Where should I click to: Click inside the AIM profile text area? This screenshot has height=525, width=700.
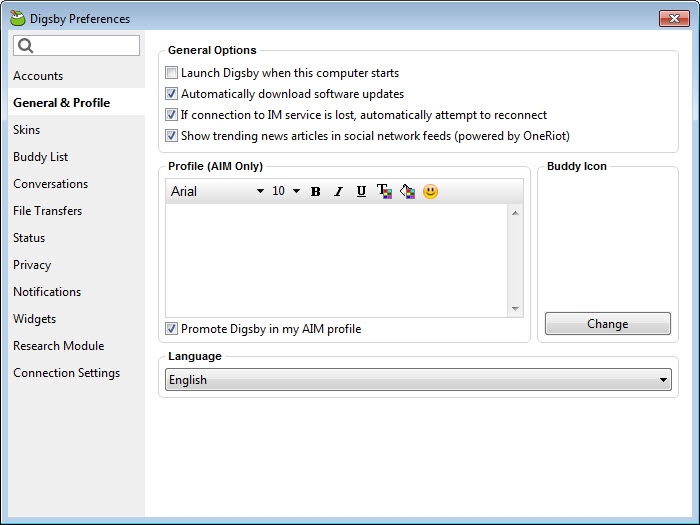click(336, 261)
